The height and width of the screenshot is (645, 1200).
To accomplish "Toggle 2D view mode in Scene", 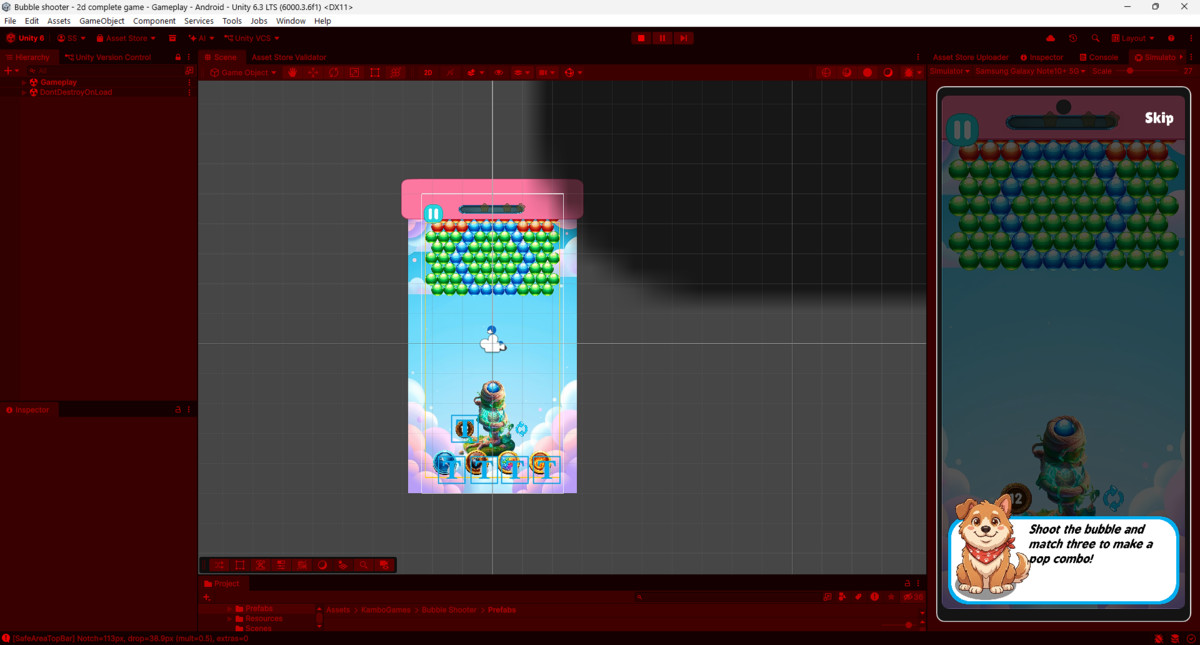I will [x=428, y=72].
